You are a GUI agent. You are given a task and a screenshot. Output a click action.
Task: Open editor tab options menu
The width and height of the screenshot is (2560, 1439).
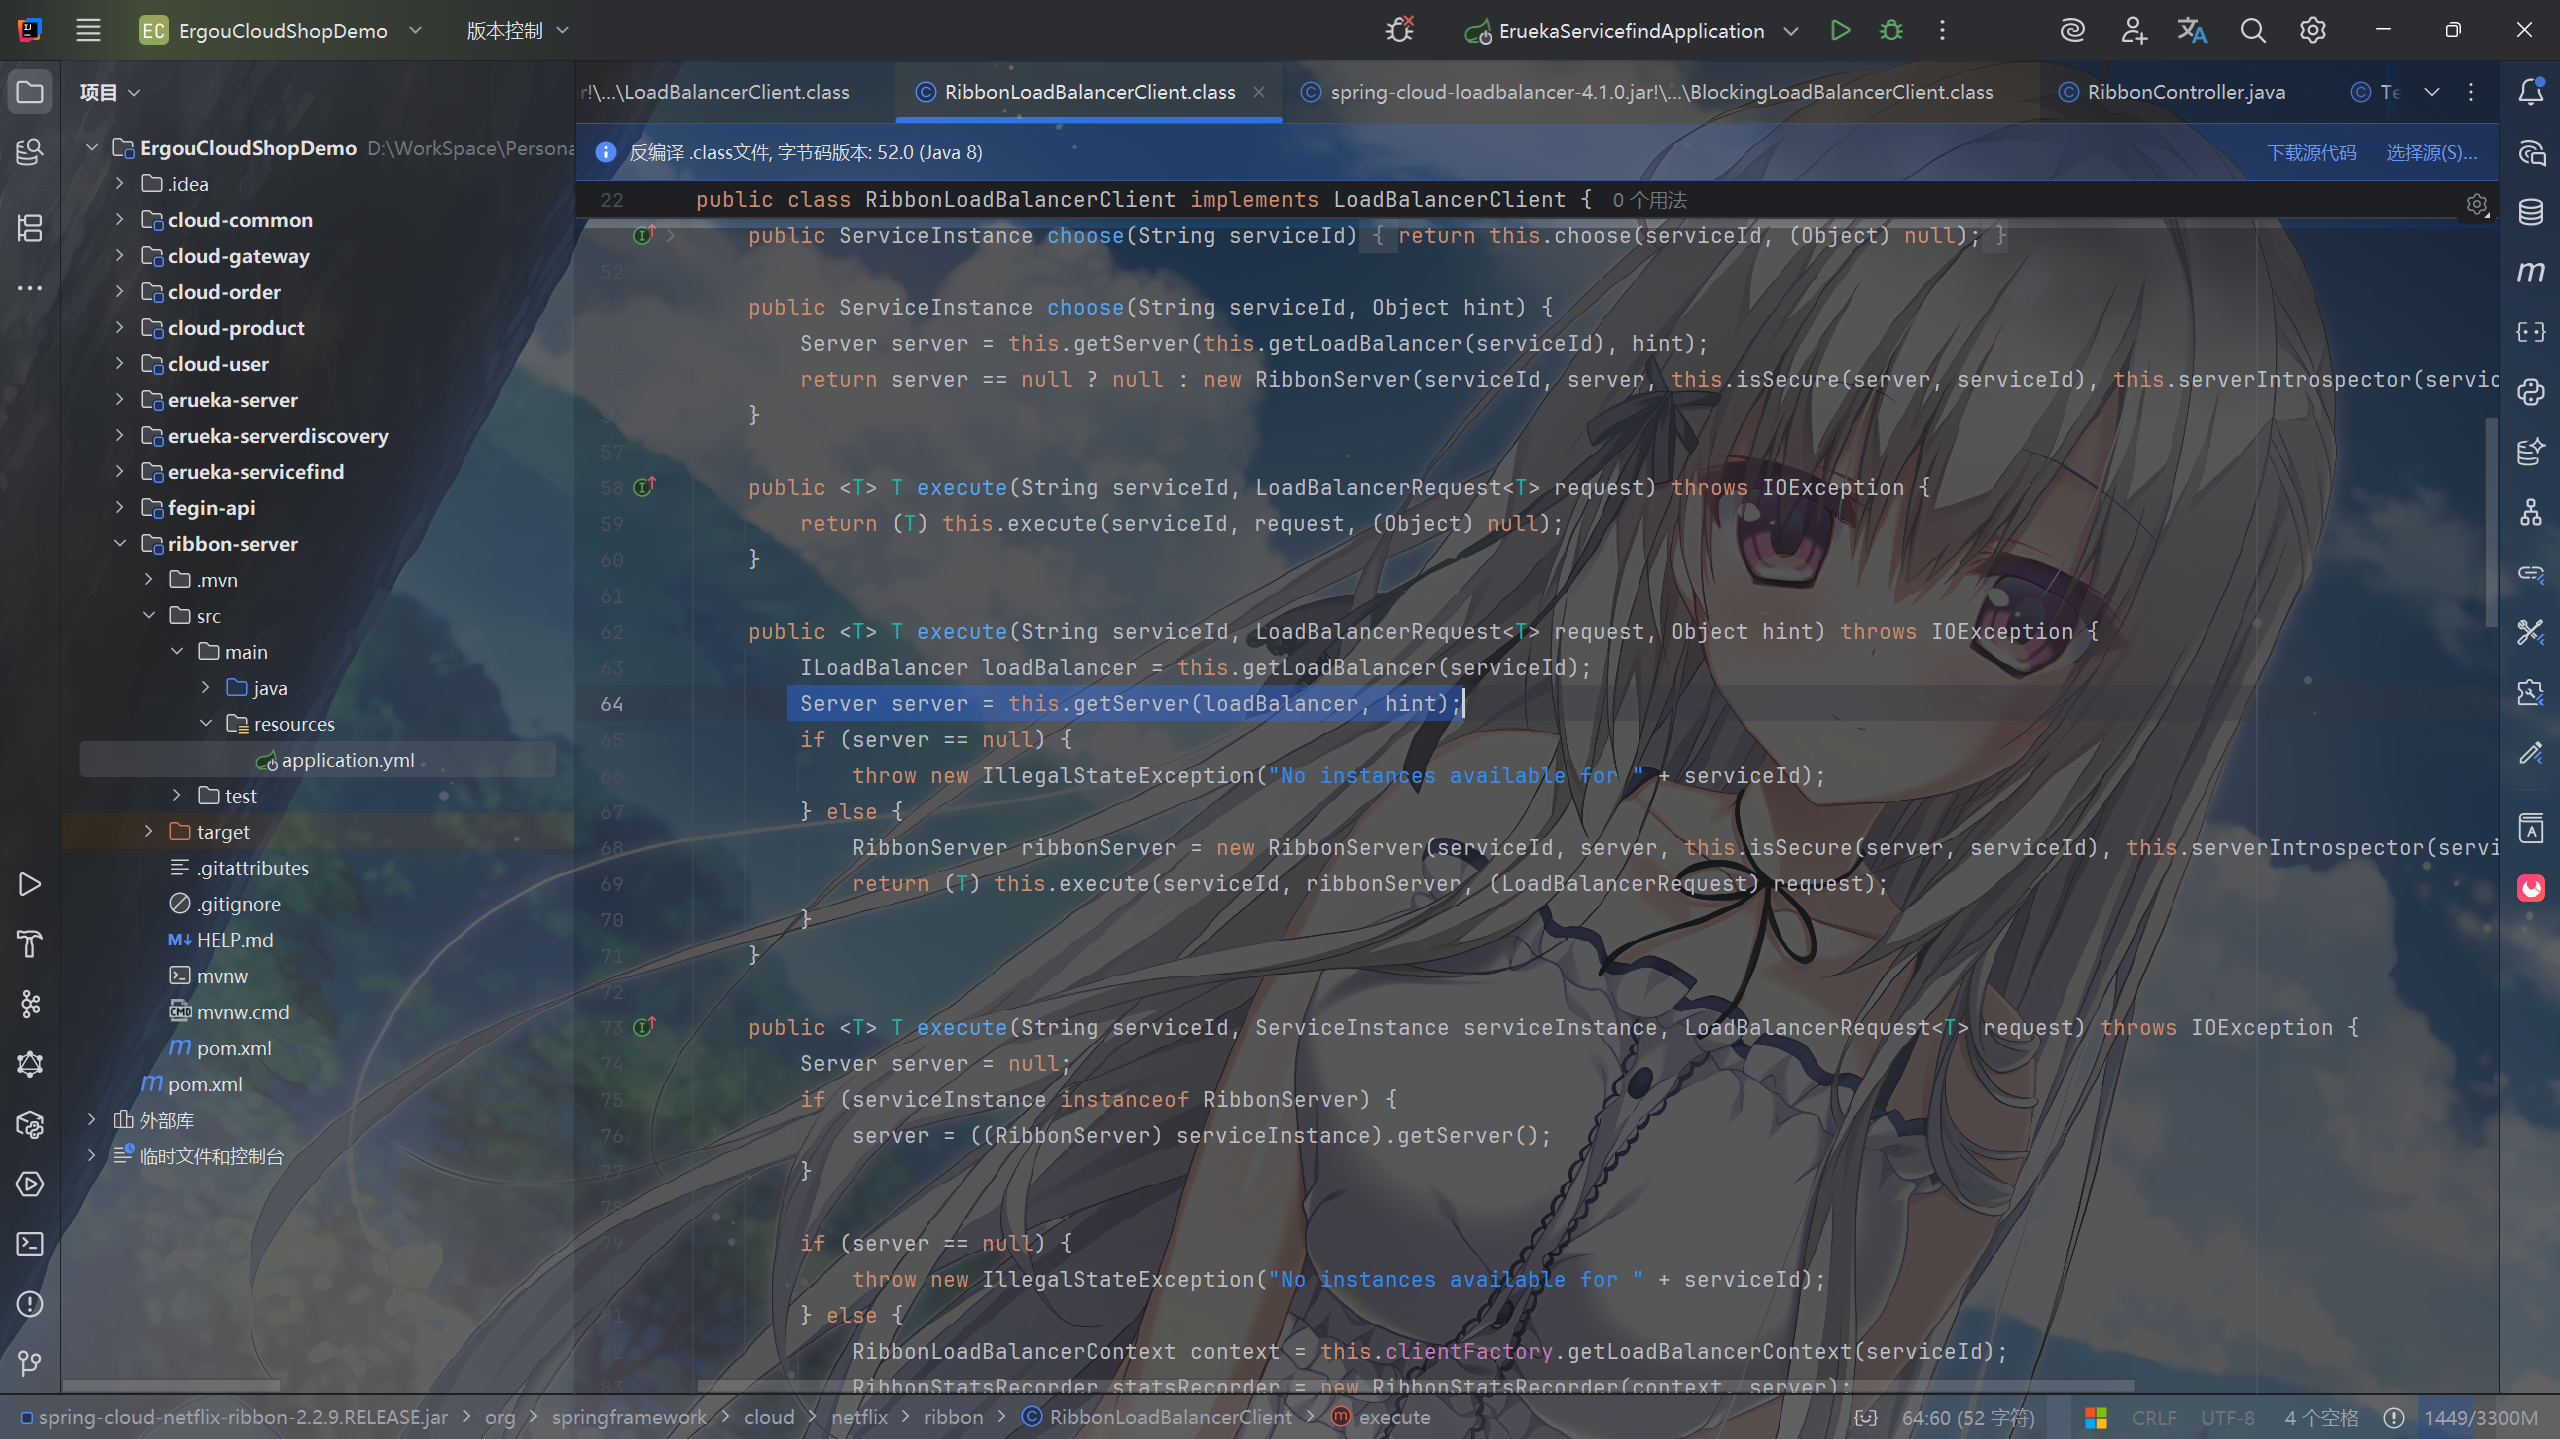[x=2471, y=92]
